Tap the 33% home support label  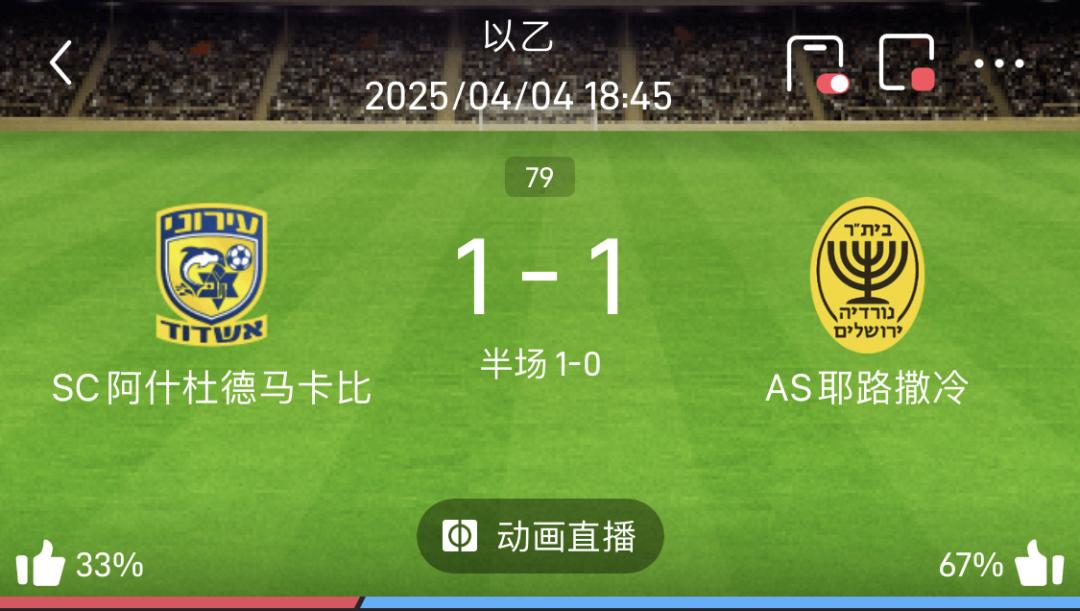coord(110,566)
